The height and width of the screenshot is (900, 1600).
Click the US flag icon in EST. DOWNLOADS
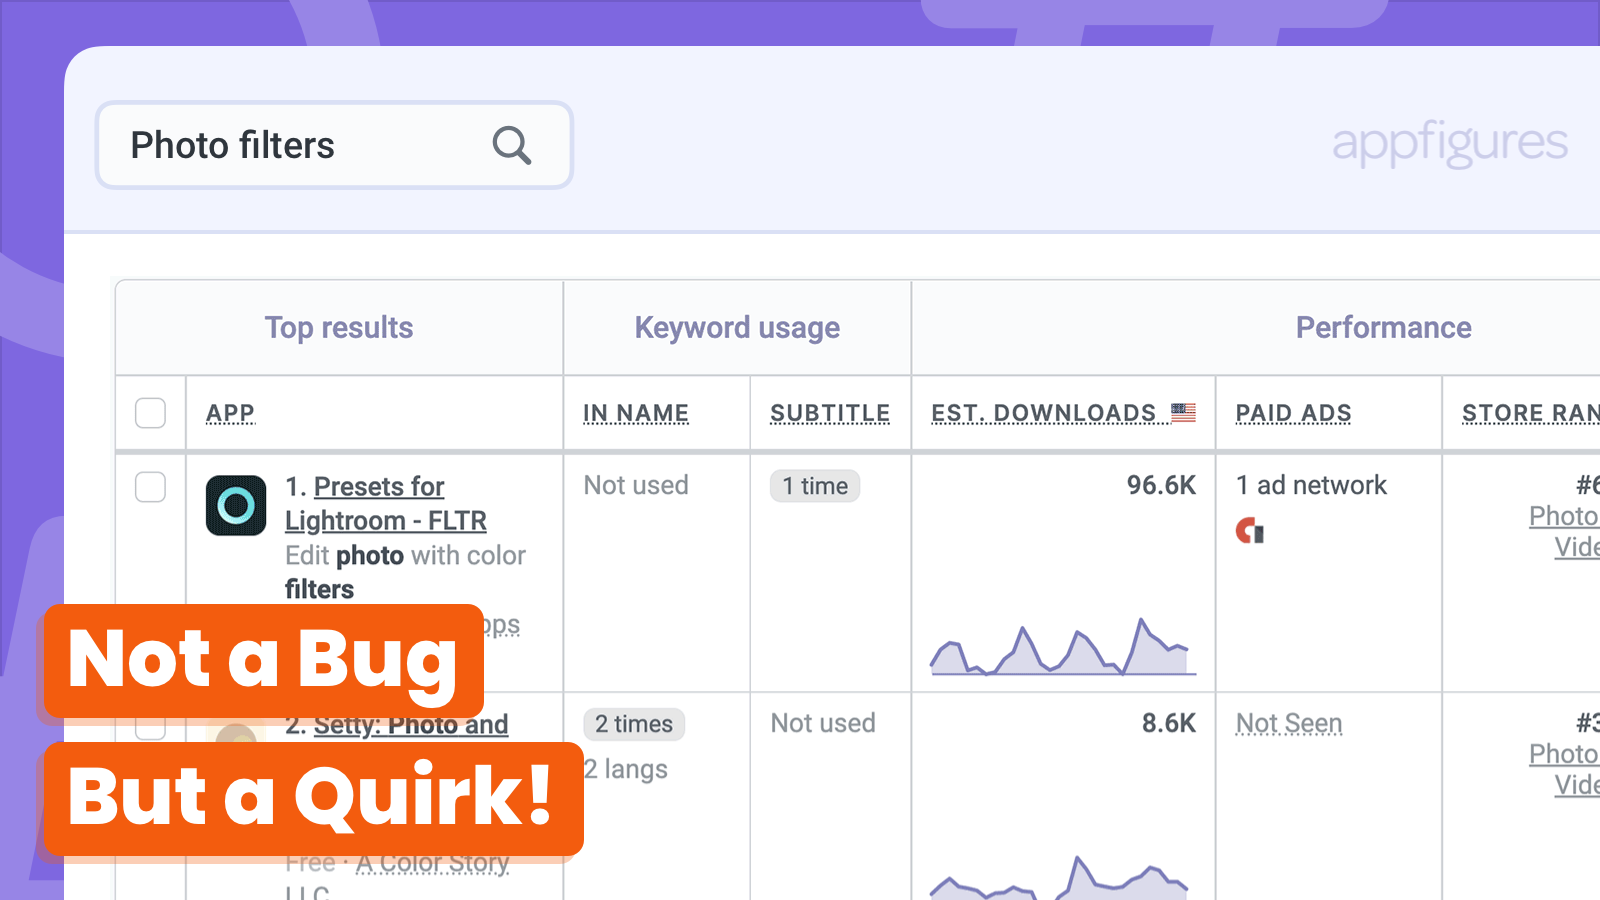[x=1184, y=412]
